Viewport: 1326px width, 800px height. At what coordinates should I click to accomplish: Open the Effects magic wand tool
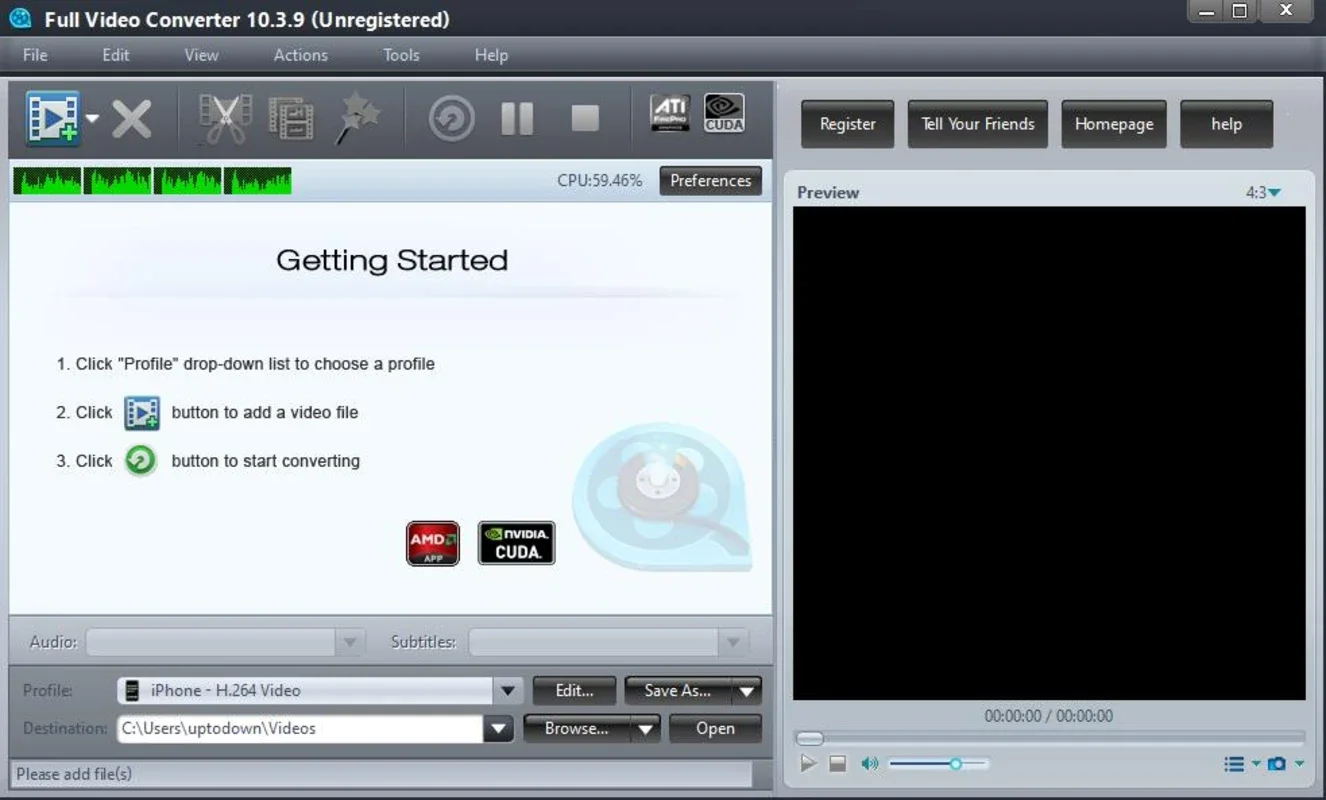pos(357,119)
